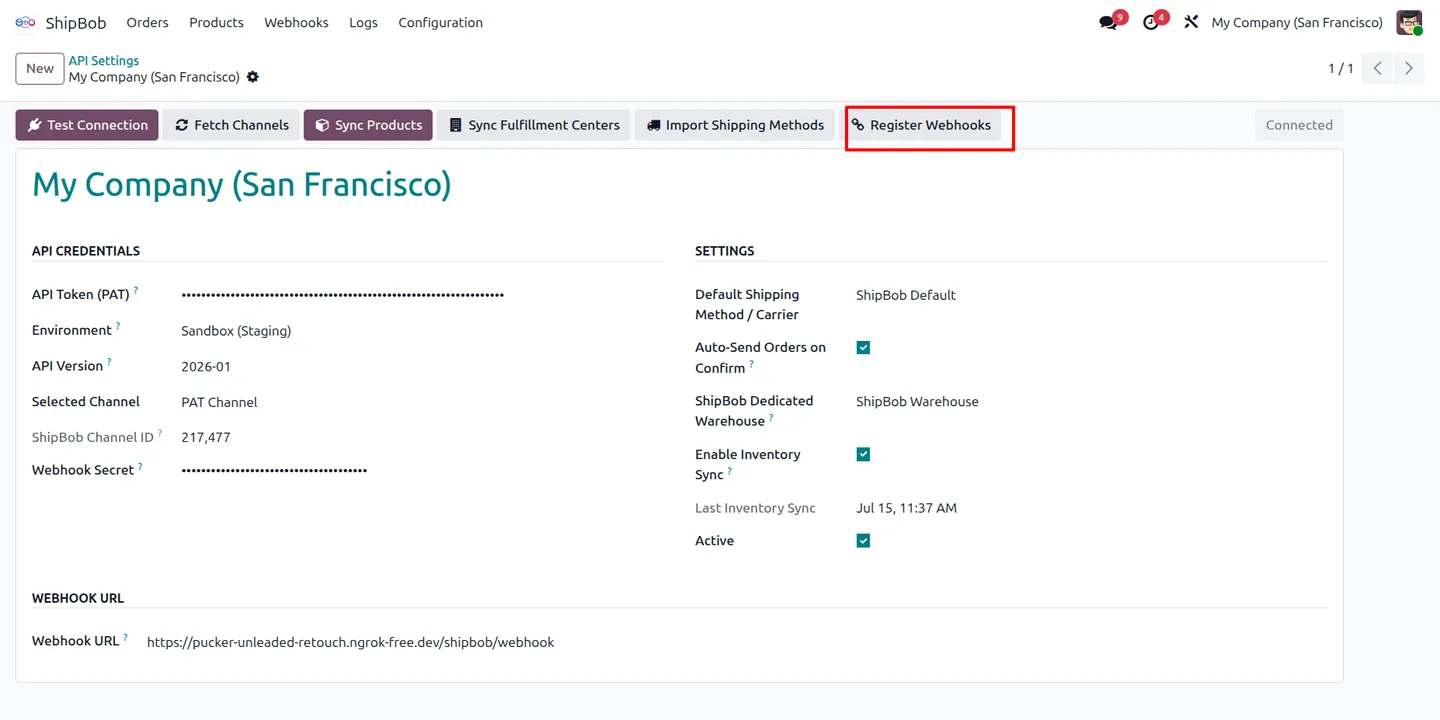Viewport: 1440px width, 720px height.
Task: Open the ShipBob app home icon
Action: (25, 22)
